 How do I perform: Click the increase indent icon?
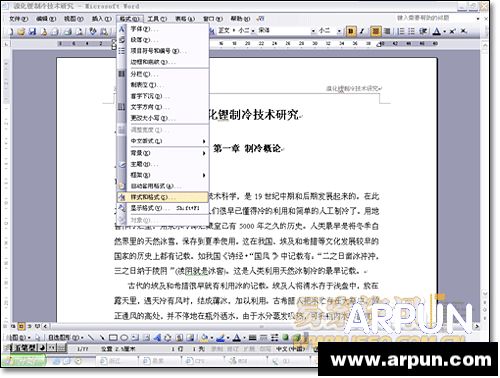click(x=423, y=31)
